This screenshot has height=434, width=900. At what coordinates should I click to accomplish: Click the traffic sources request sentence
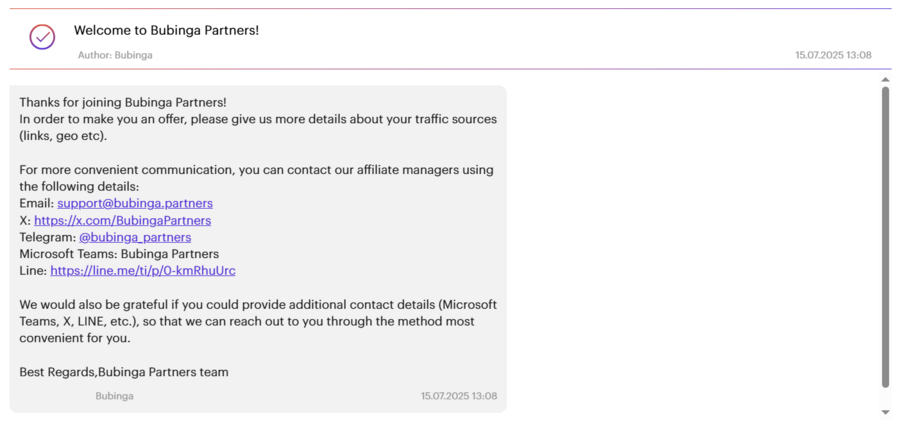pyautogui.click(x=258, y=128)
